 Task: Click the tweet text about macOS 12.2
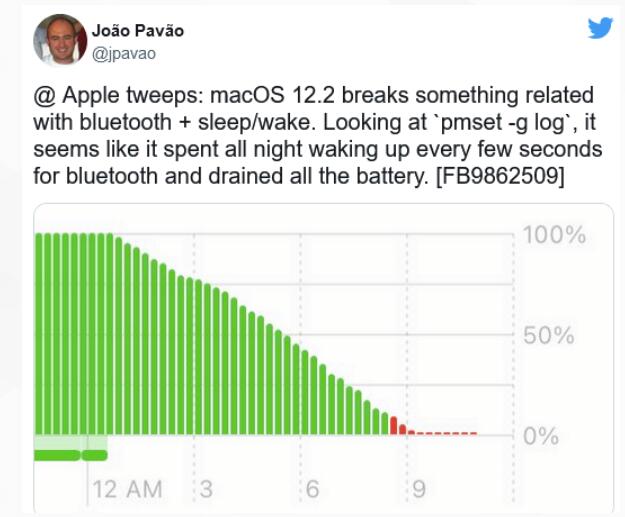point(318,136)
